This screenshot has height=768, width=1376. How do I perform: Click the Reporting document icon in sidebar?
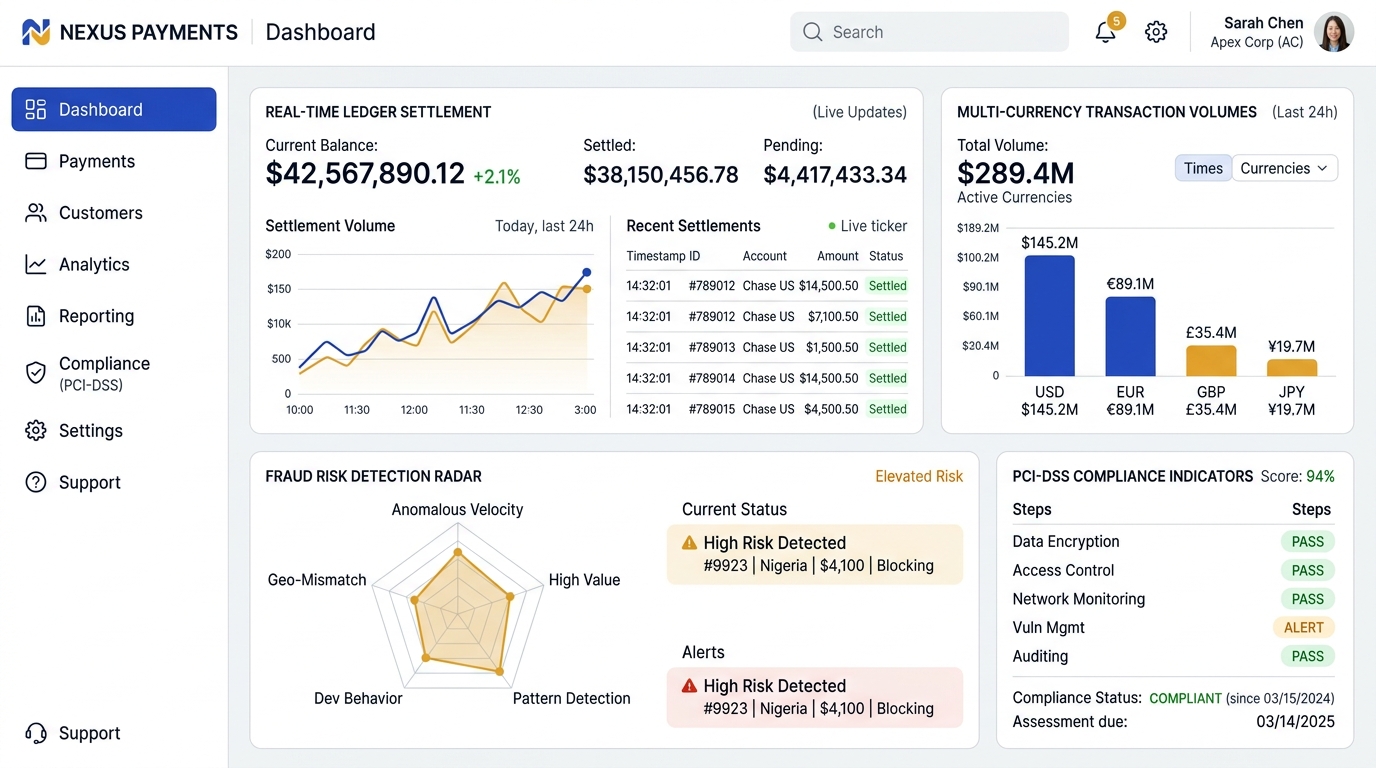(x=36, y=316)
